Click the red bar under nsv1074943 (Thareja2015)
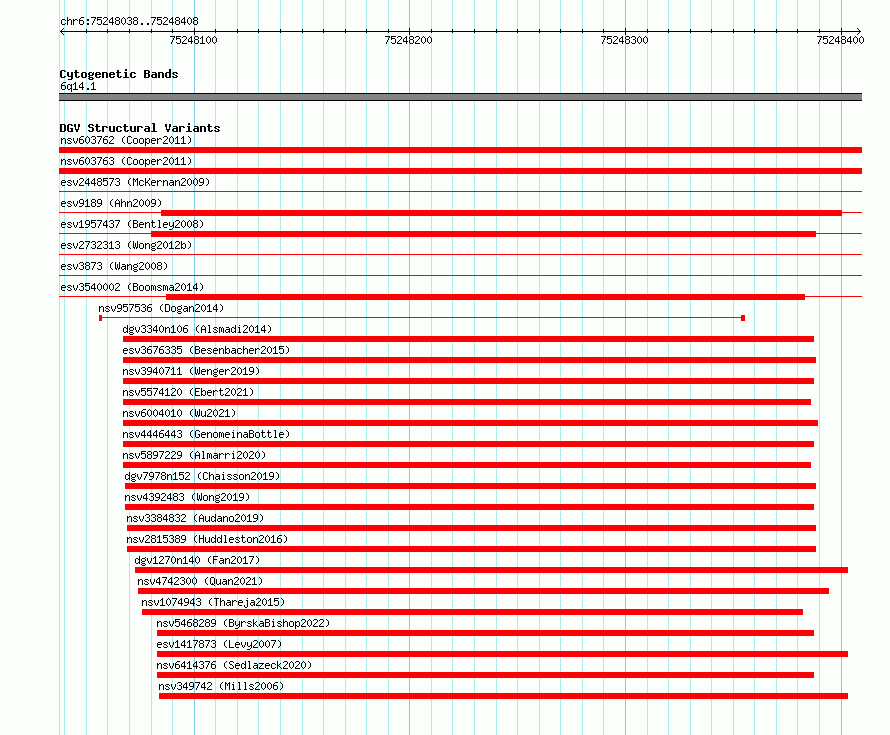Screen dimensions: 890x735 (472, 612)
